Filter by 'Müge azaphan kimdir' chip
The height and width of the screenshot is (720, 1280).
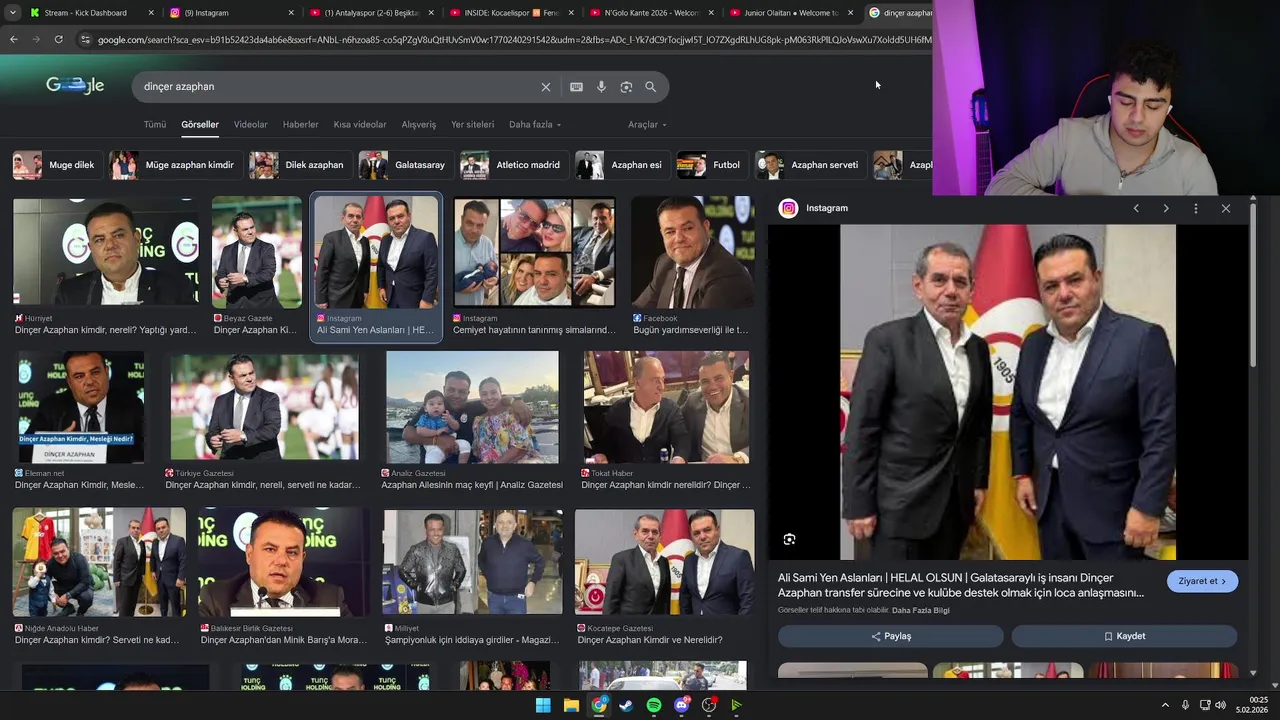coord(173,165)
